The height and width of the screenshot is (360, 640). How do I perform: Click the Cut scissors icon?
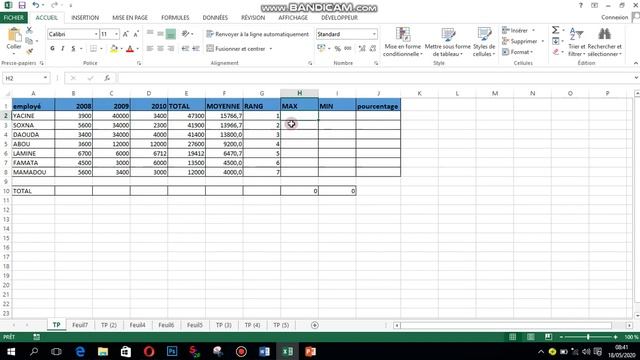[x=29, y=30]
